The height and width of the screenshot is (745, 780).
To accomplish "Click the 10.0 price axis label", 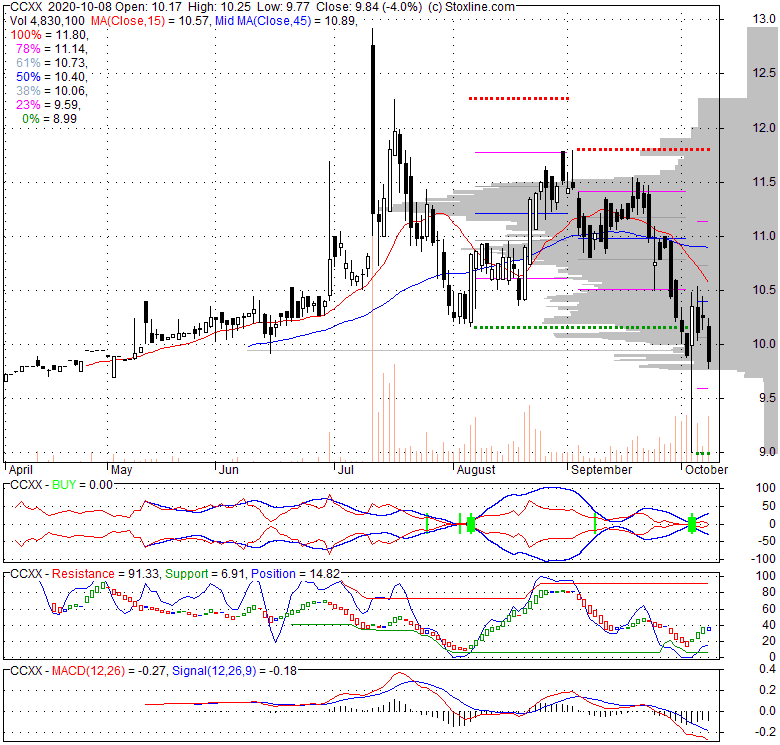I will click(764, 344).
